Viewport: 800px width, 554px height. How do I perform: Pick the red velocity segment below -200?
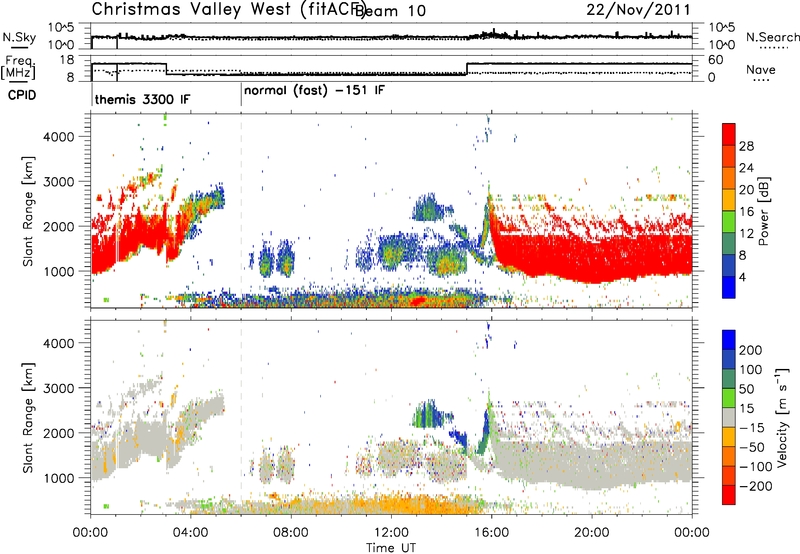(729, 495)
